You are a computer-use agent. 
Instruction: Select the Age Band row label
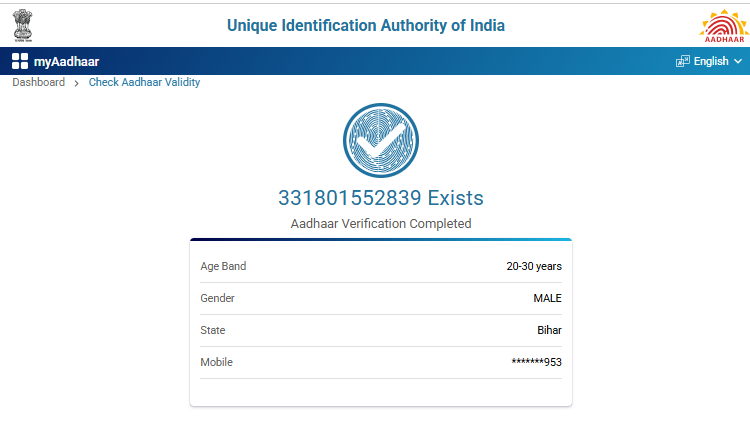(223, 266)
